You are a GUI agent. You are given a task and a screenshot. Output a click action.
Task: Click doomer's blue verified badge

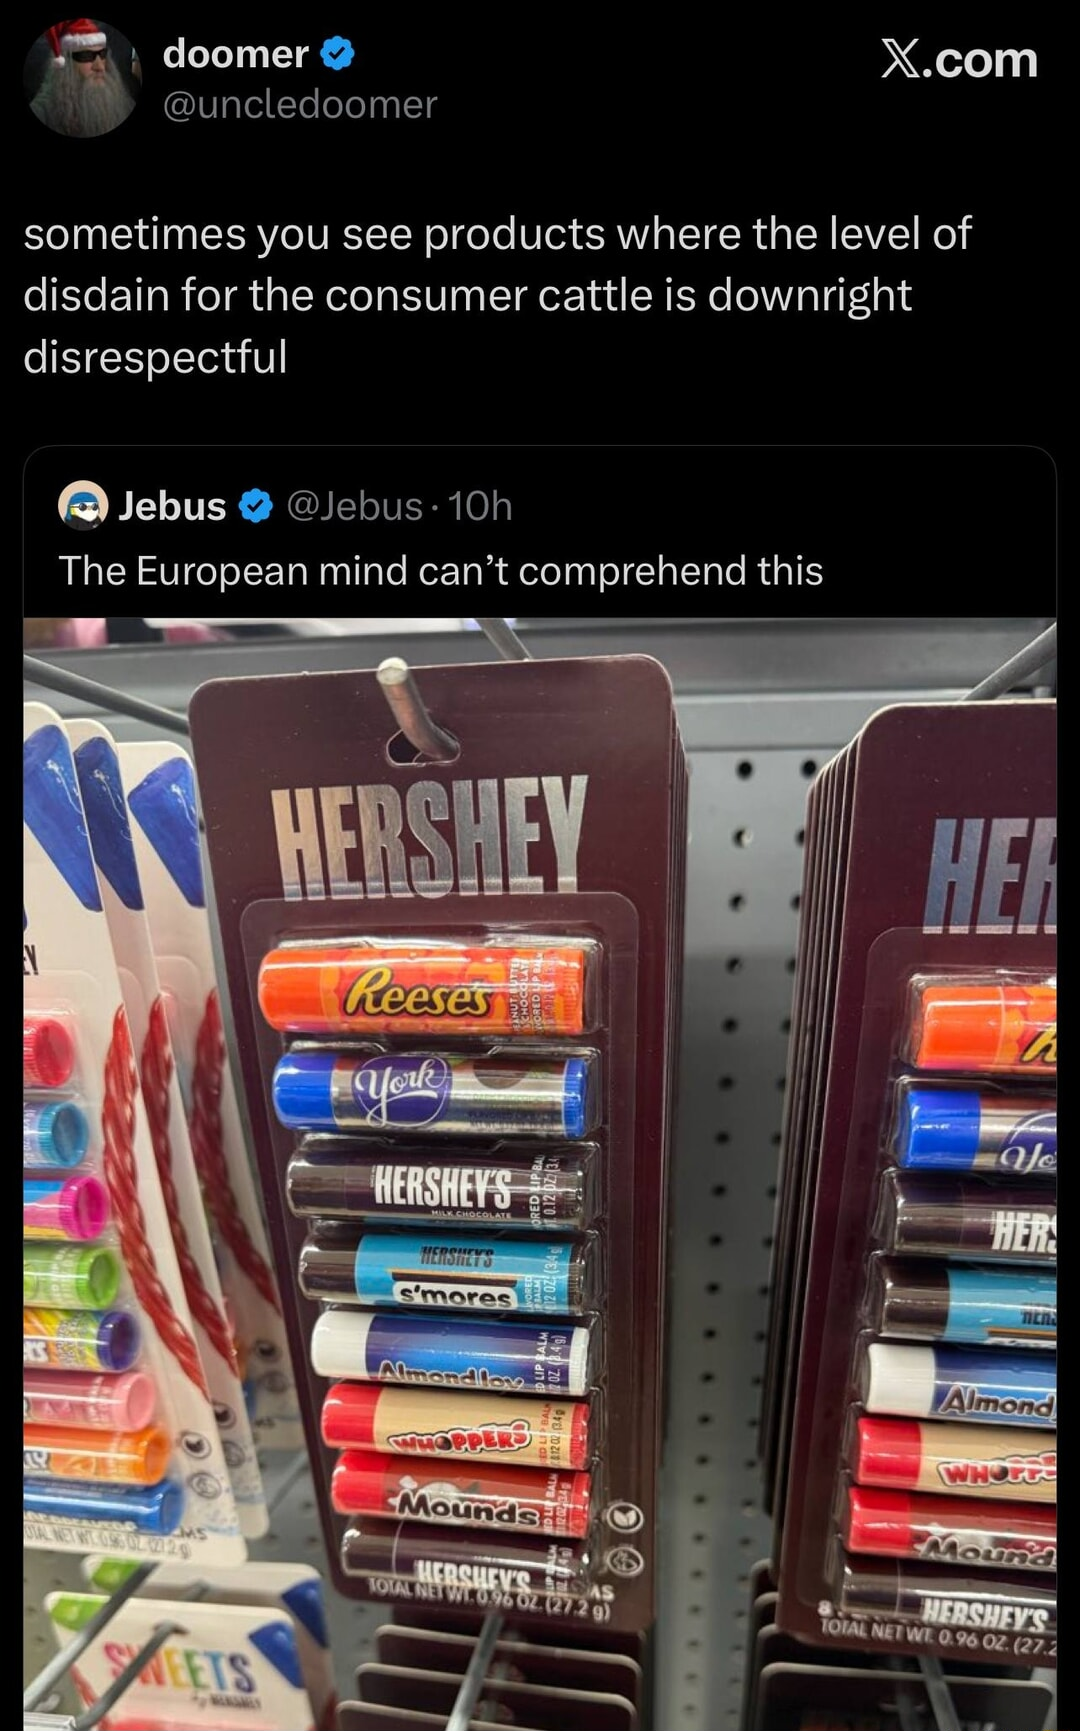coord(337,53)
